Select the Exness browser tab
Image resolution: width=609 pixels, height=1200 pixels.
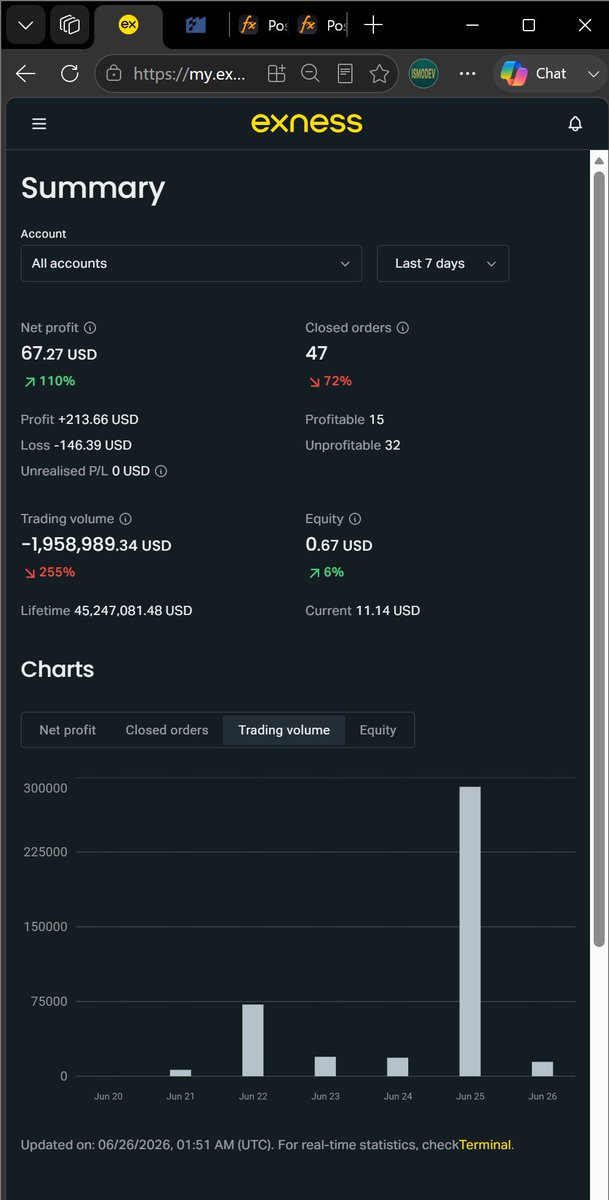pyautogui.click(x=128, y=25)
